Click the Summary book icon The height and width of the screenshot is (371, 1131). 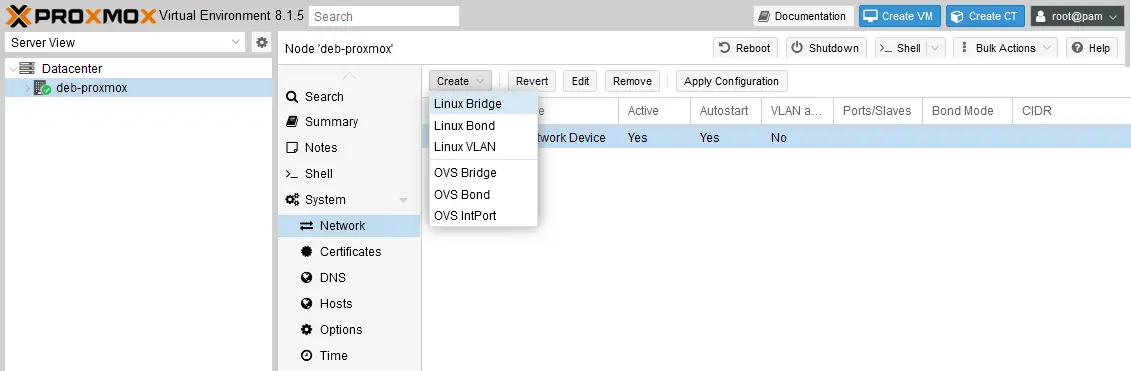click(291, 121)
